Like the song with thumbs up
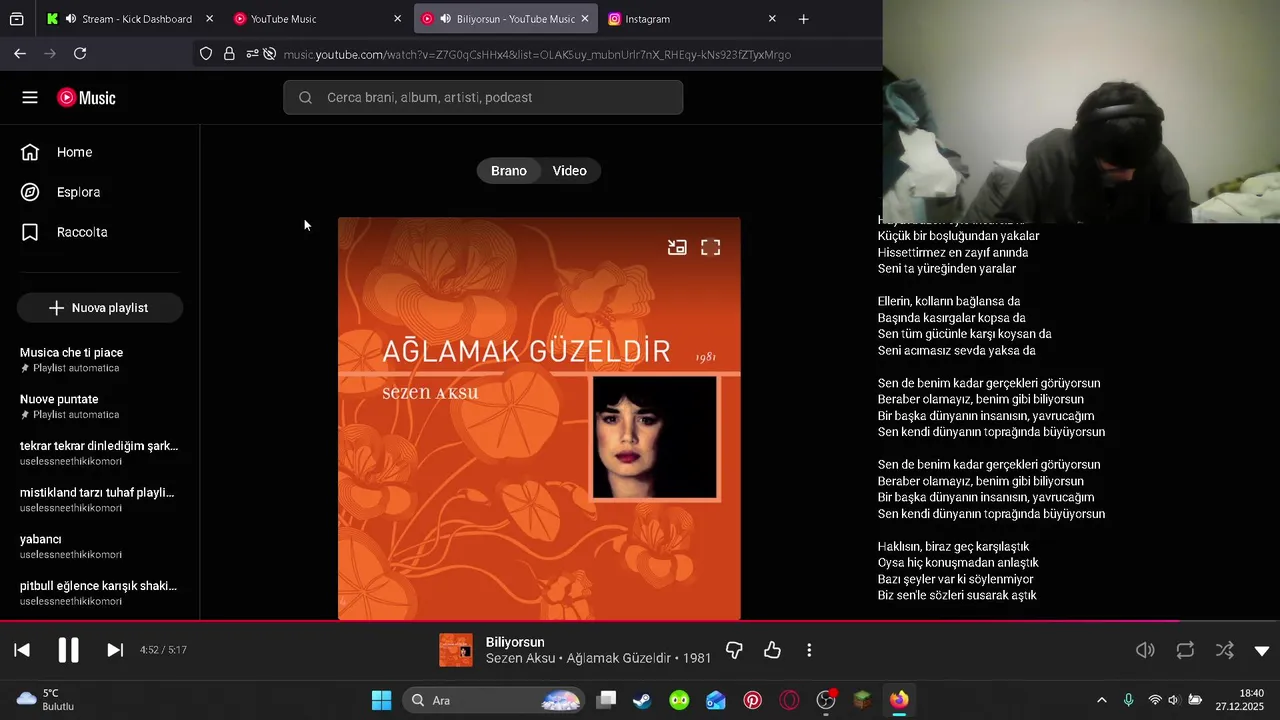Screen dimensions: 1280x720 coord(772,650)
